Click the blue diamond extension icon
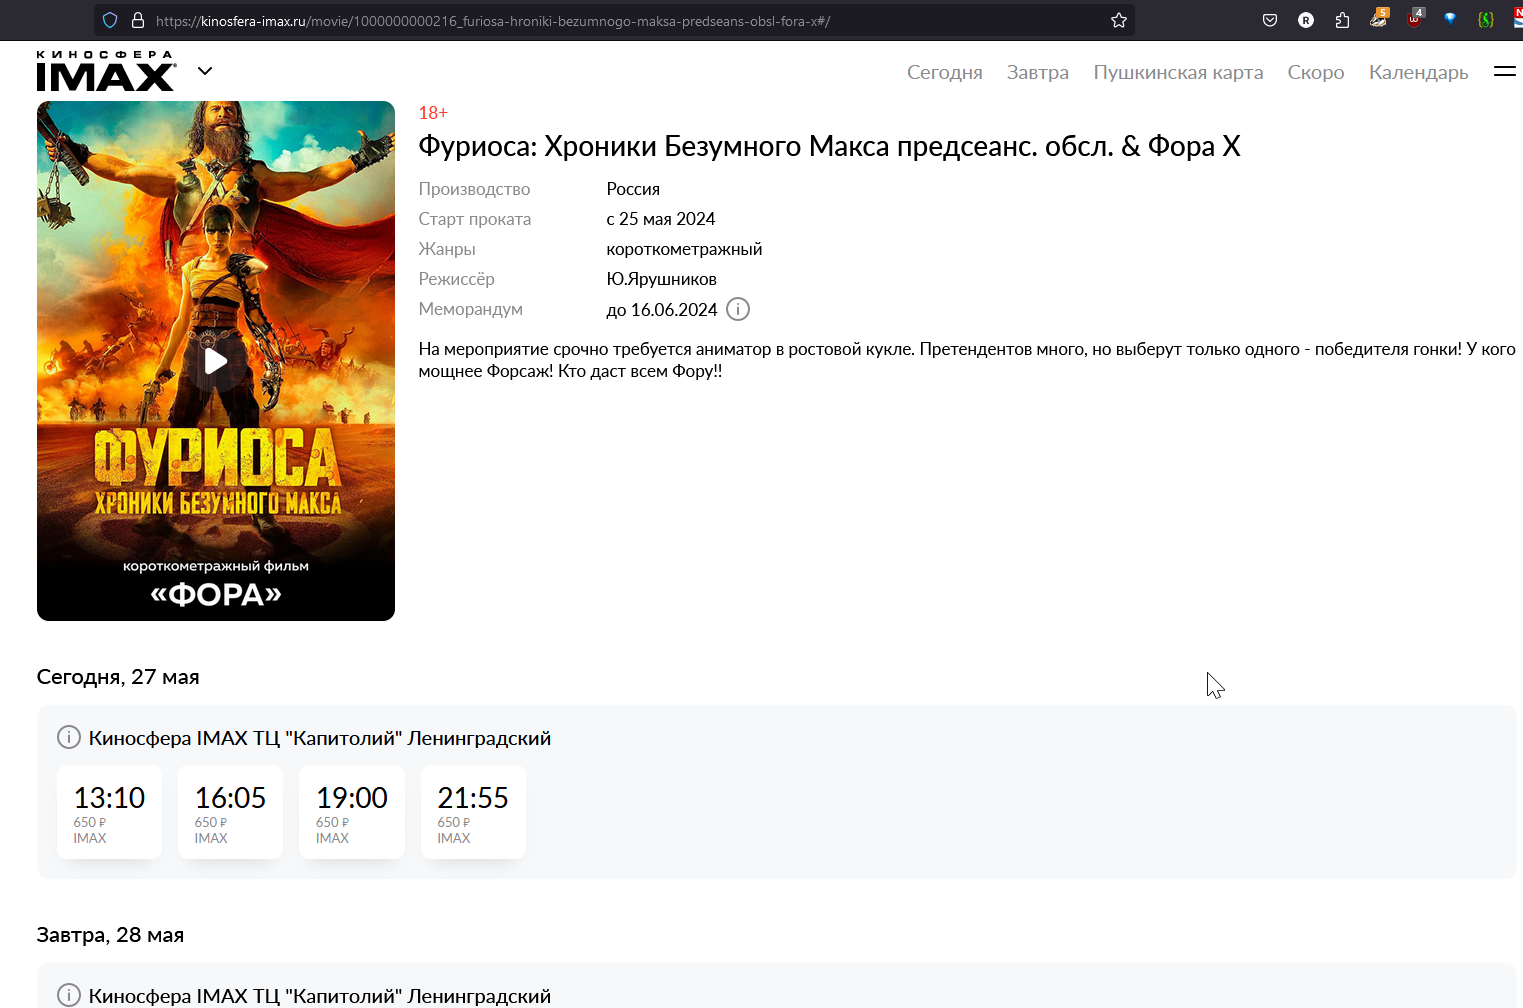The width and height of the screenshot is (1523, 1008). [1450, 19]
